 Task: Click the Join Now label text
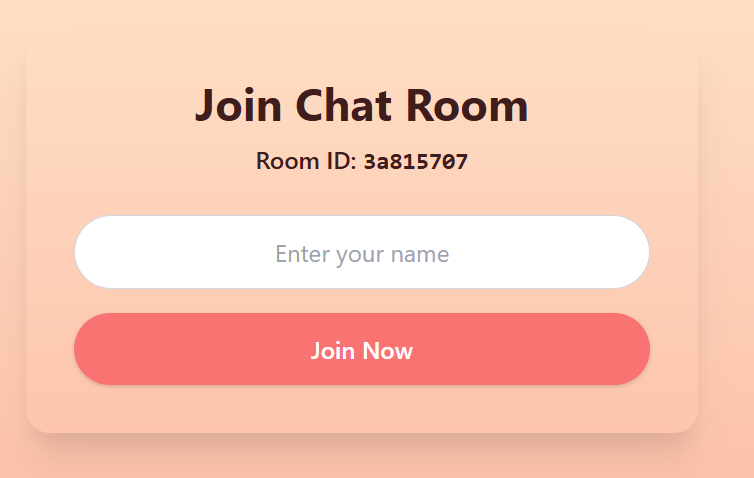coord(362,351)
